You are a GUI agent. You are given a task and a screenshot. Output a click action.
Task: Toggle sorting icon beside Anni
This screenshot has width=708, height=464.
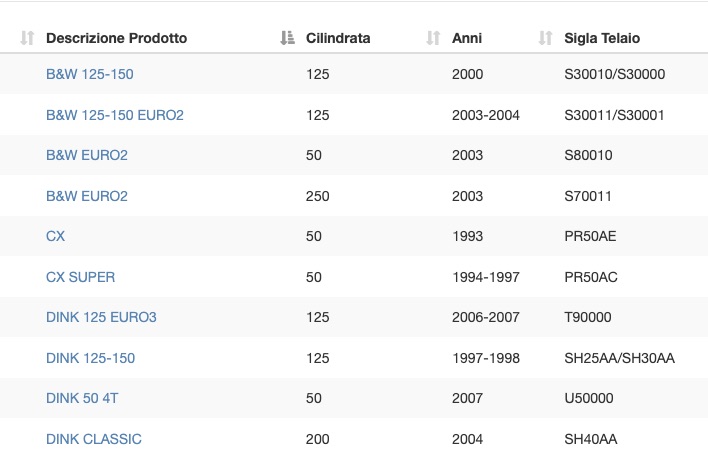coord(433,38)
